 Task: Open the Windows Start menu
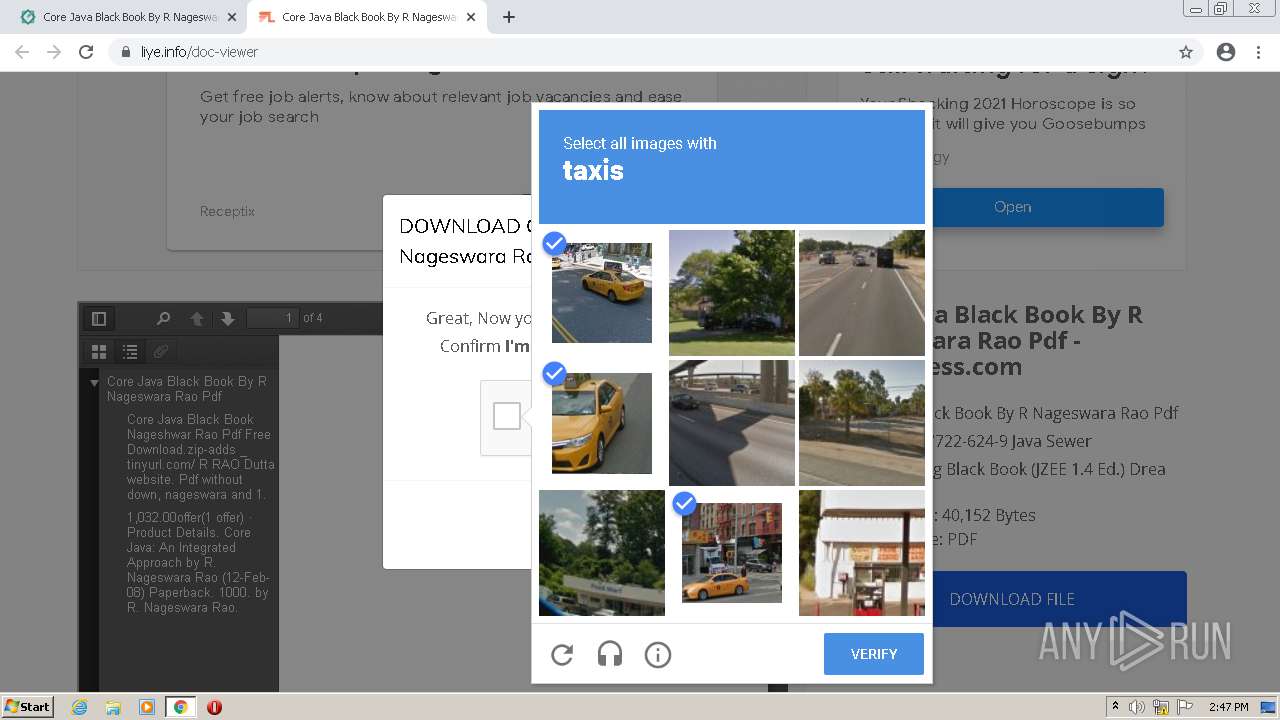(x=27, y=707)
